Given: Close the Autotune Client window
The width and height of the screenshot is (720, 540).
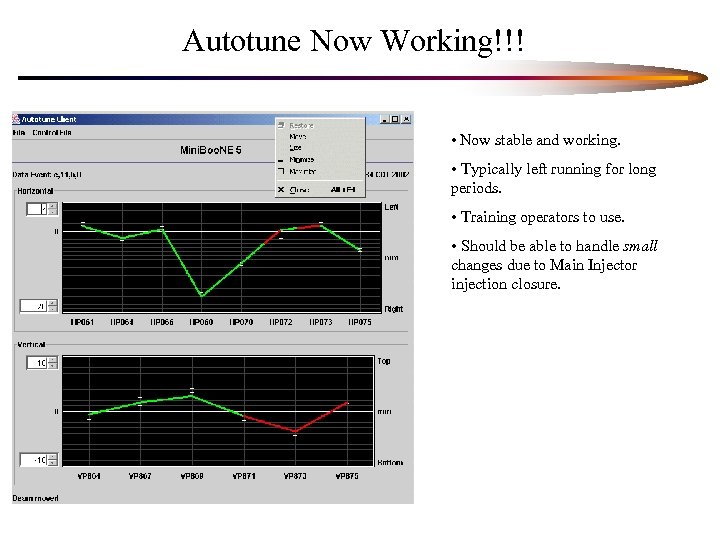Looking at the screenshot, I should tap(406, 119).
